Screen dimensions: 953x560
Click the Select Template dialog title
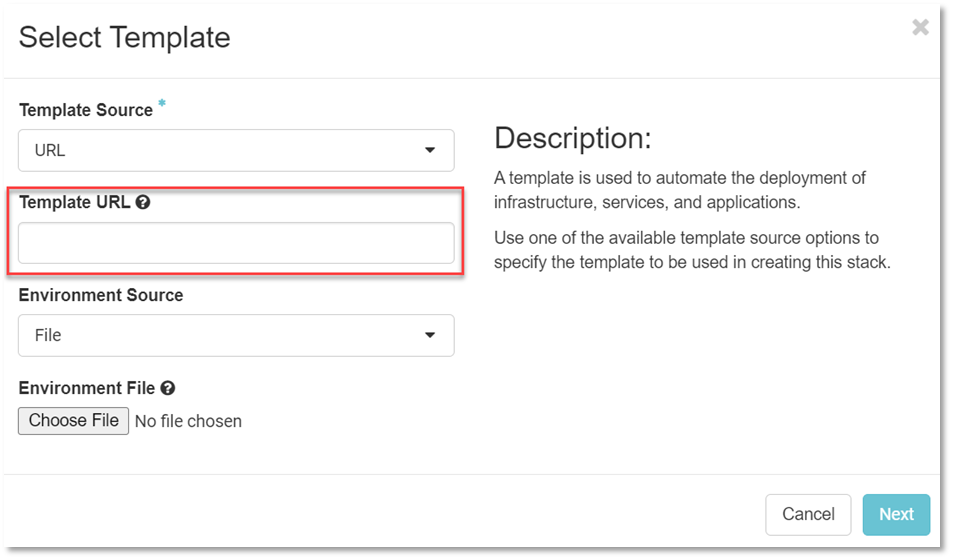tap(125, 38)
